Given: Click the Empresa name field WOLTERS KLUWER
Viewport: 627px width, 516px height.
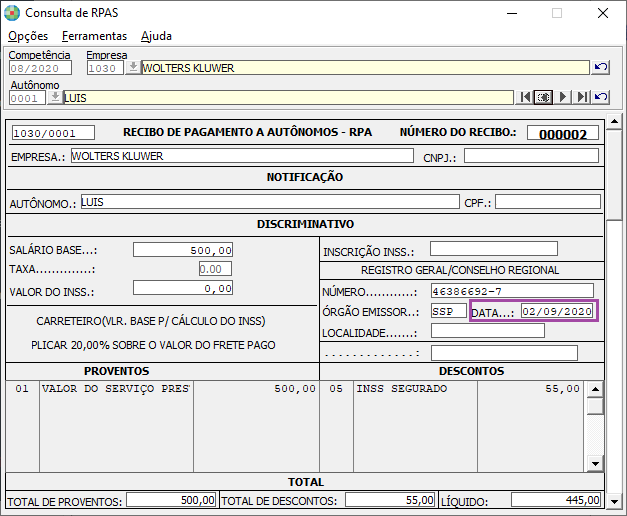Looking at the screenshot, I should coord(365,68).
